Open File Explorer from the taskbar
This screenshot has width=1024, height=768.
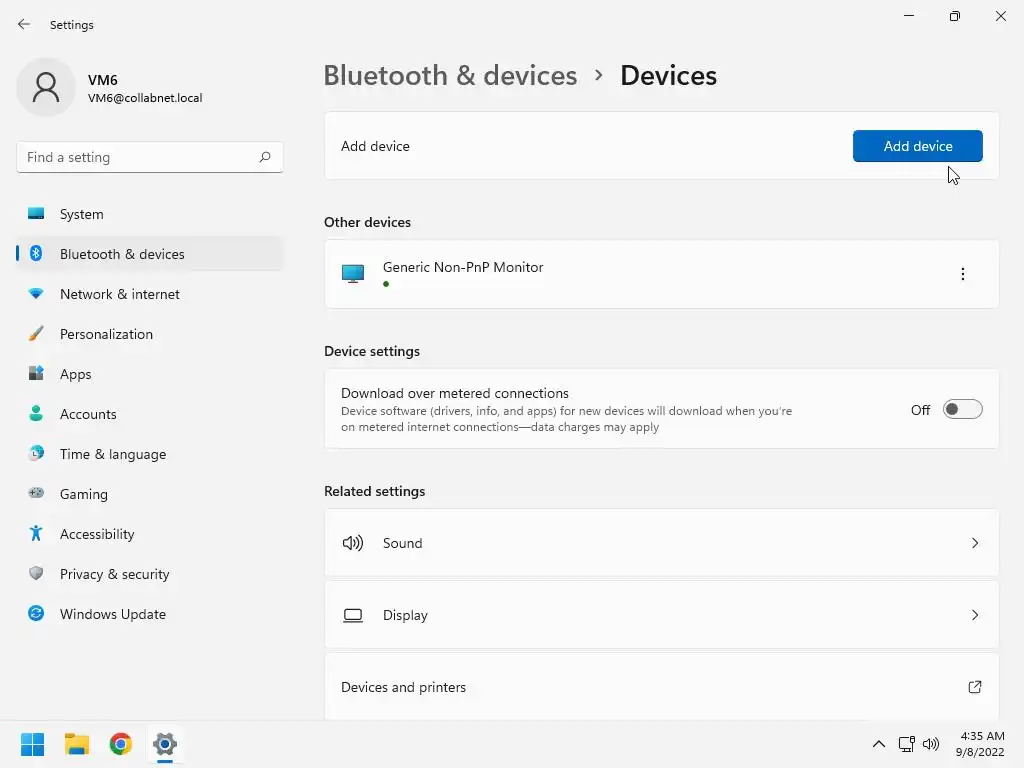point(77,744)
